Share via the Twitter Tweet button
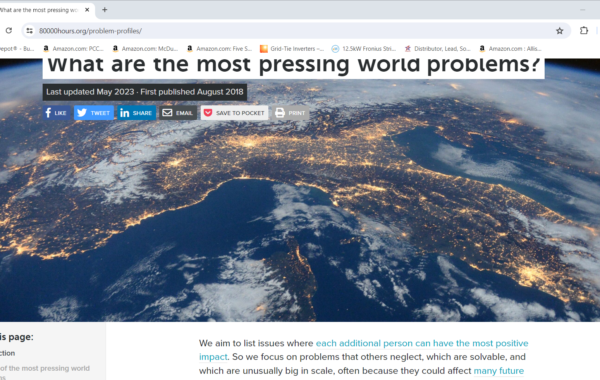Viewport: 600px width, 380px height. 94,113
